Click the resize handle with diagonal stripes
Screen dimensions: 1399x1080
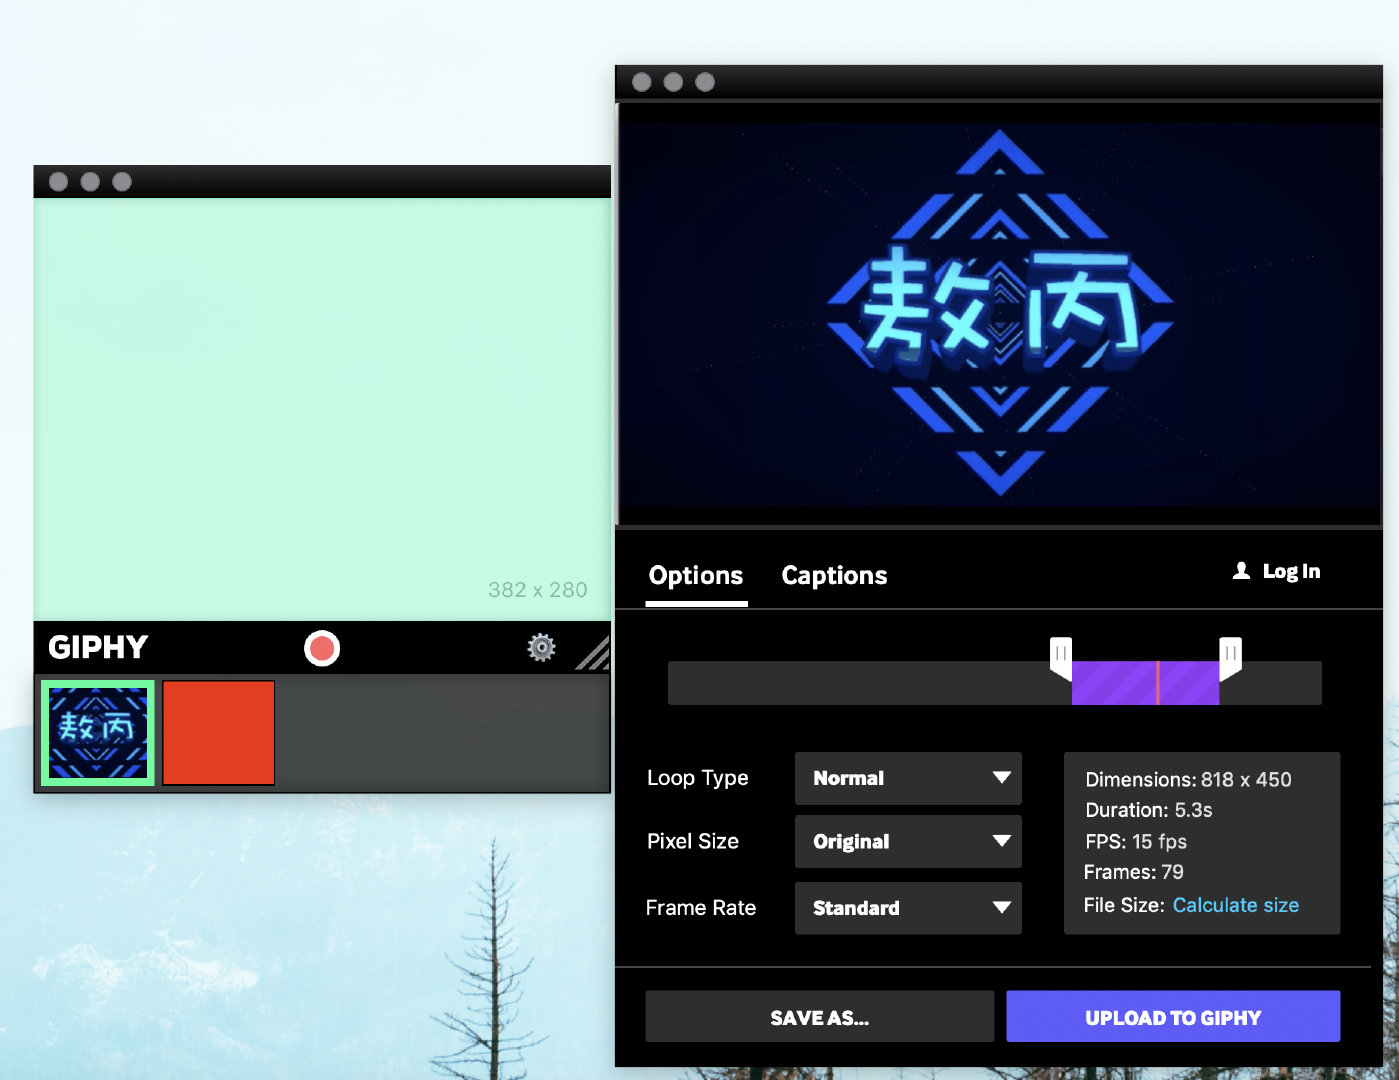[x=593, y=654]
